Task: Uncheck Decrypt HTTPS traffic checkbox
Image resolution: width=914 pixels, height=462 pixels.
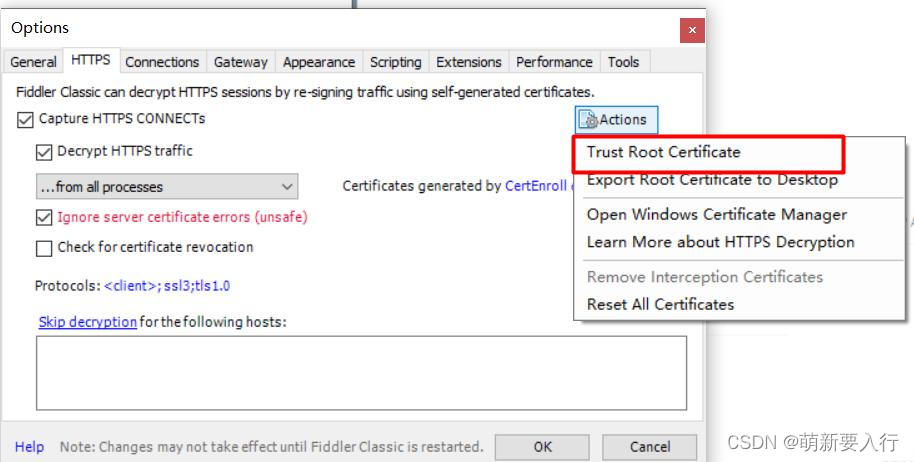Action: pyautogui.click(x=44, y=152)
